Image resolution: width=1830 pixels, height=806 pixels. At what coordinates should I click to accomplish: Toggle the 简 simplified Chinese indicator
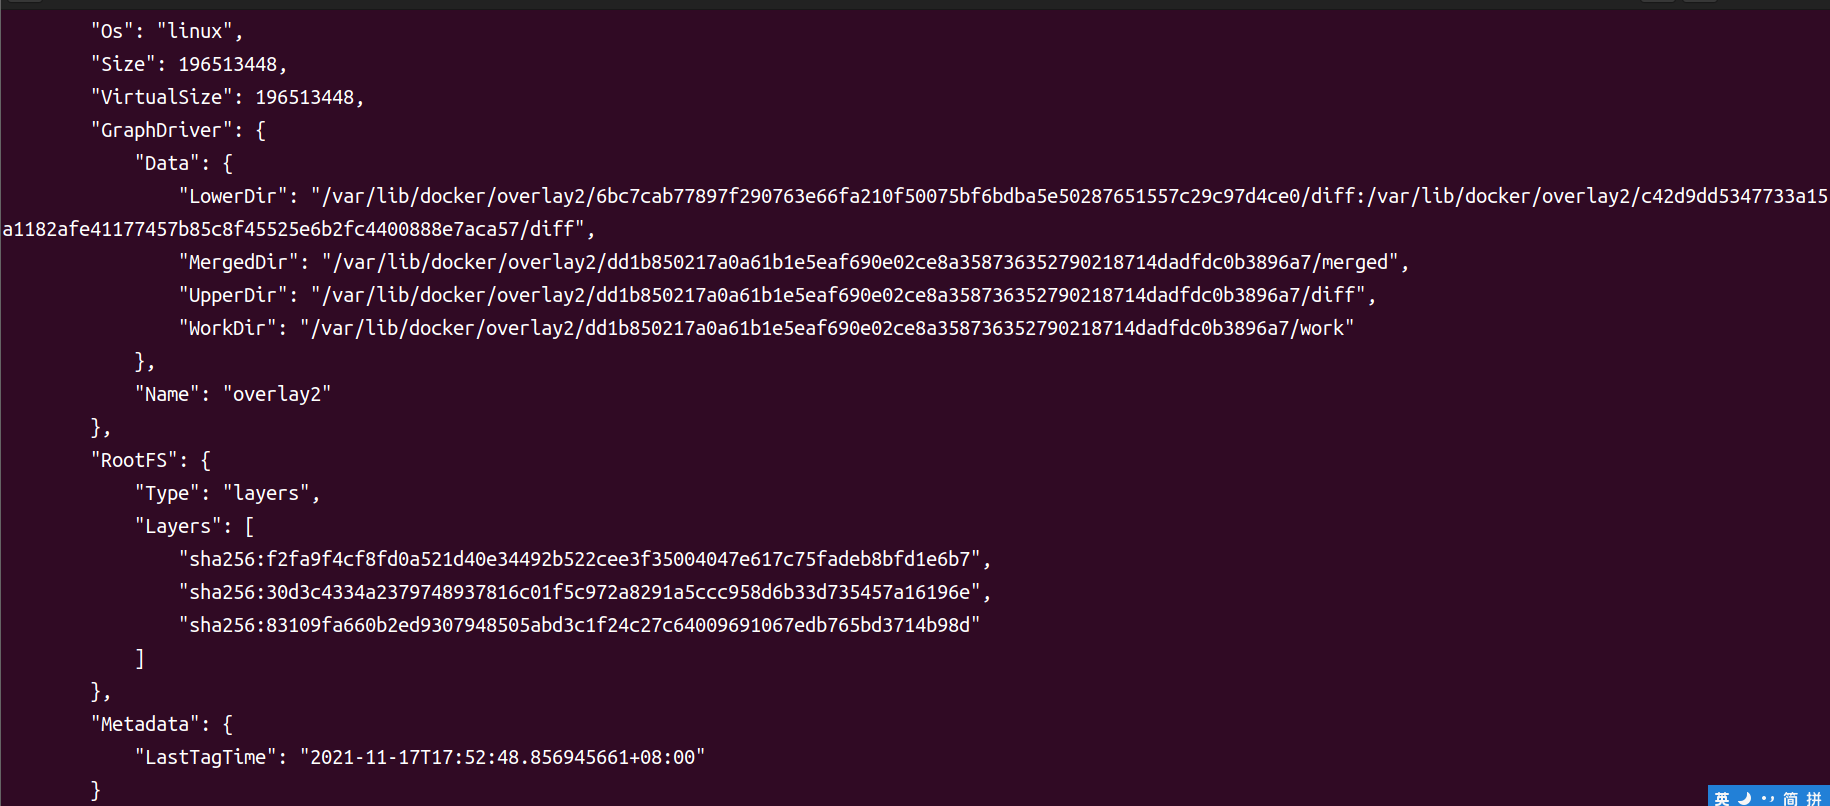tap(1790, 798)
